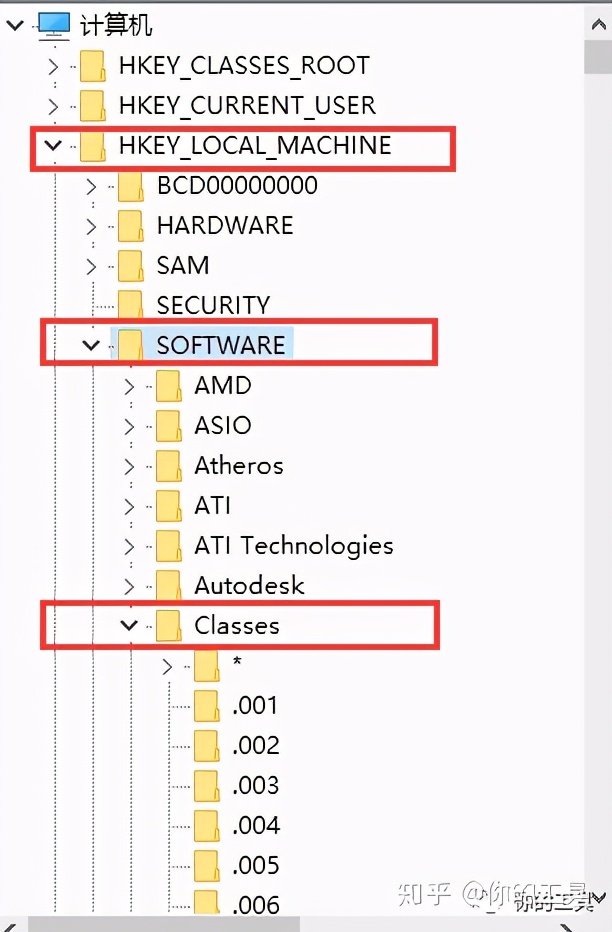Click the HKEY_CURRENT_USER folder icon
This screenshot has width=612, height=932.
pos(93,106)
